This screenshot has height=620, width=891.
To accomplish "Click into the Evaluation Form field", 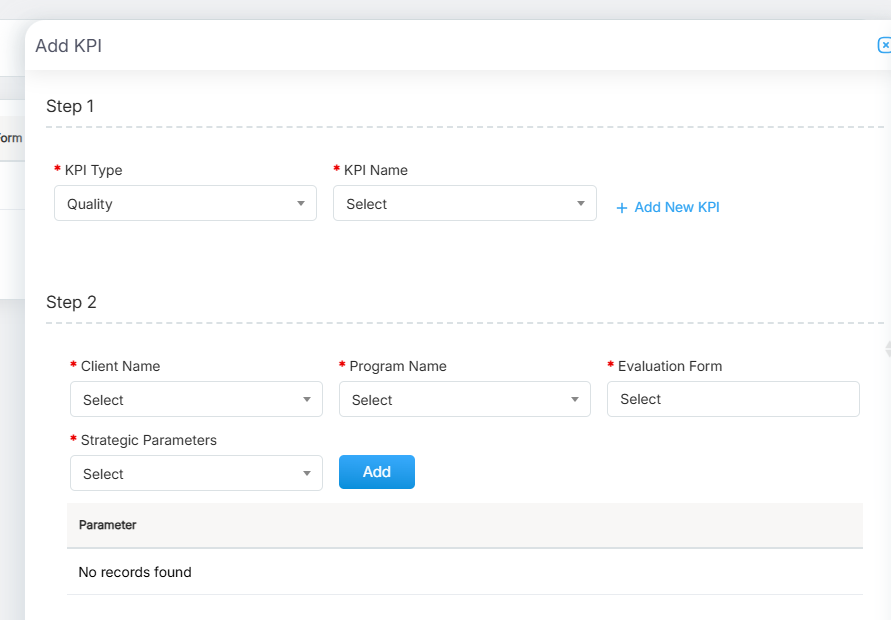I will (x=732, y=399).
